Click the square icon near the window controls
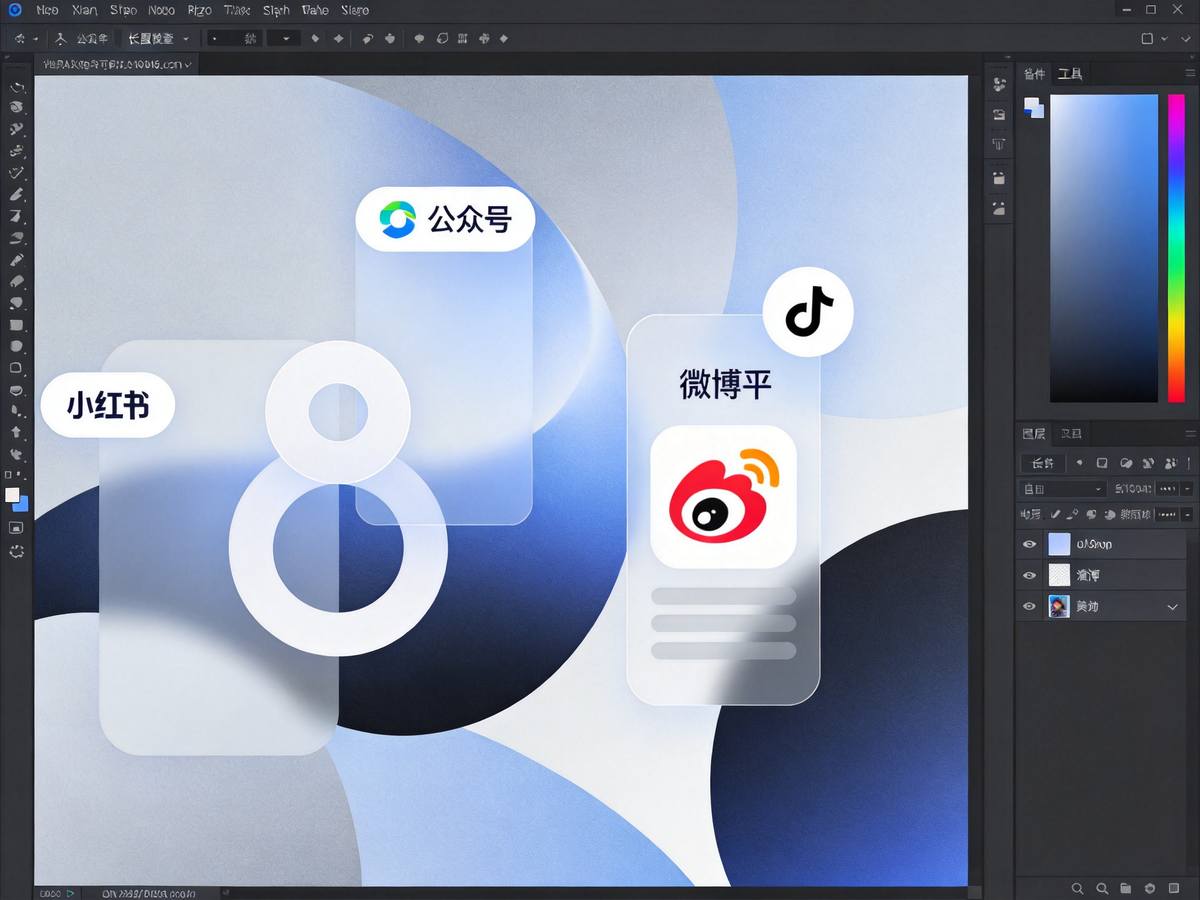This screenshot has width=1200, height=900. (1147, 38)
